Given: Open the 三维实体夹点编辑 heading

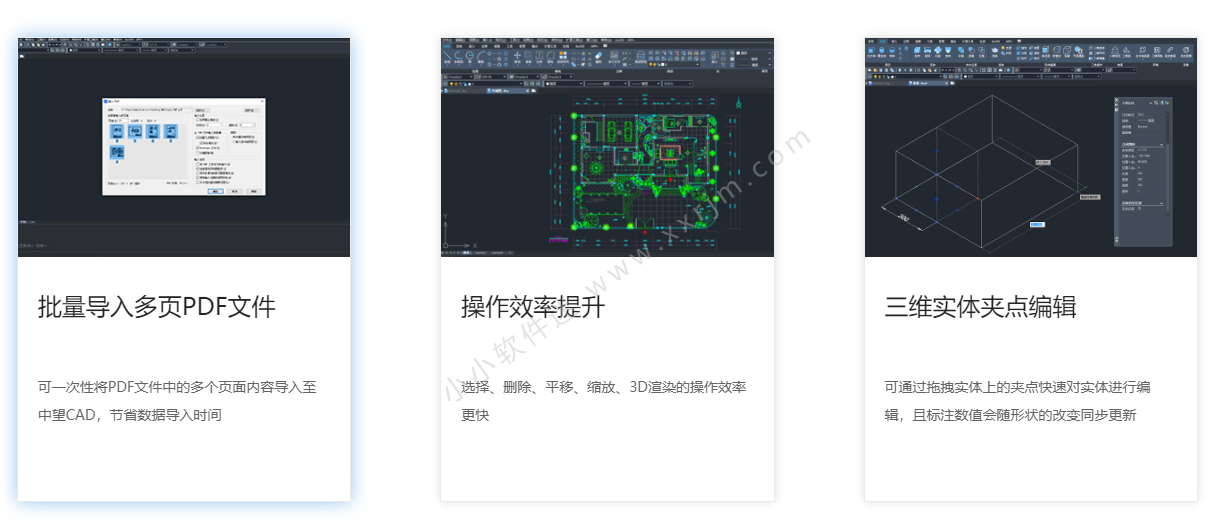Looking at the screenshot, I should tap(980, 307).
